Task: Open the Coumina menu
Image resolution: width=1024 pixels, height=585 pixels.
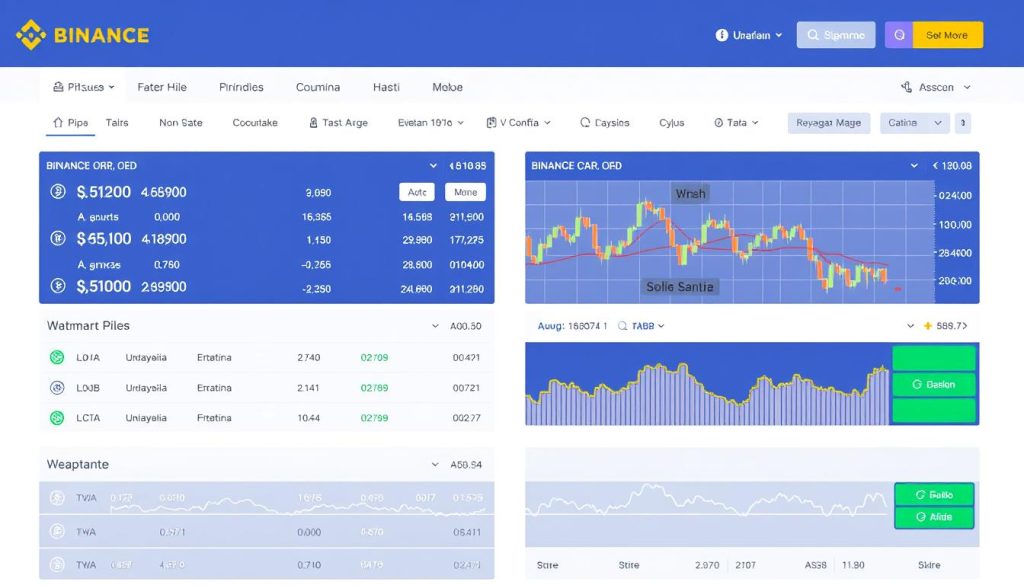Action: 318,87
